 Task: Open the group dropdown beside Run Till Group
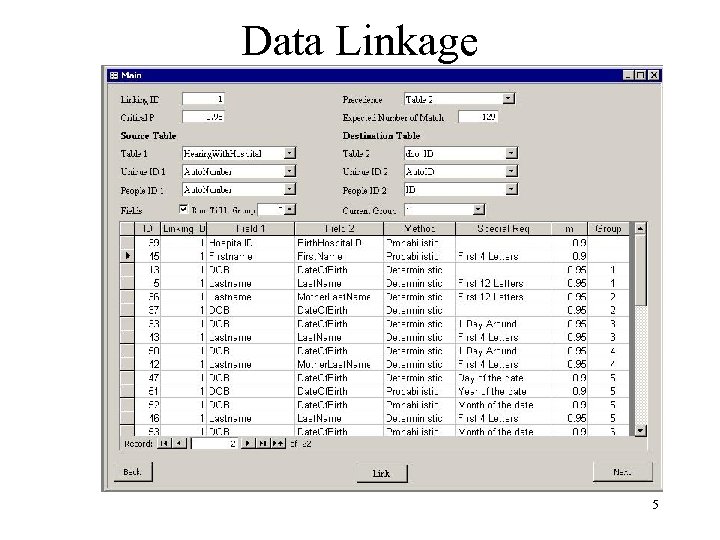pyautogui.click(x=289, y=210)
